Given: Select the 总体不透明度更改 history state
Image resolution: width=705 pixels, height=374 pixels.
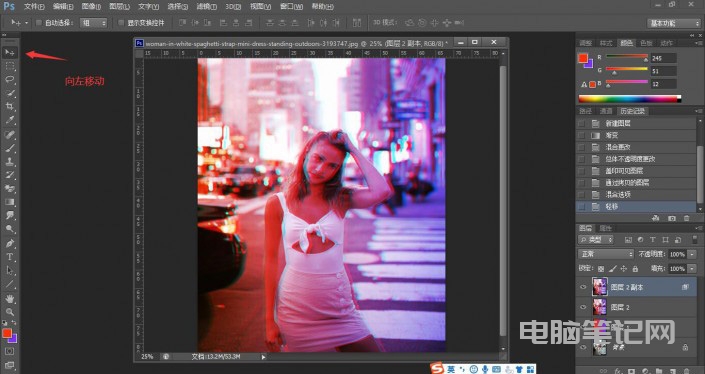Looking at the screenshot, I should 636,159.
